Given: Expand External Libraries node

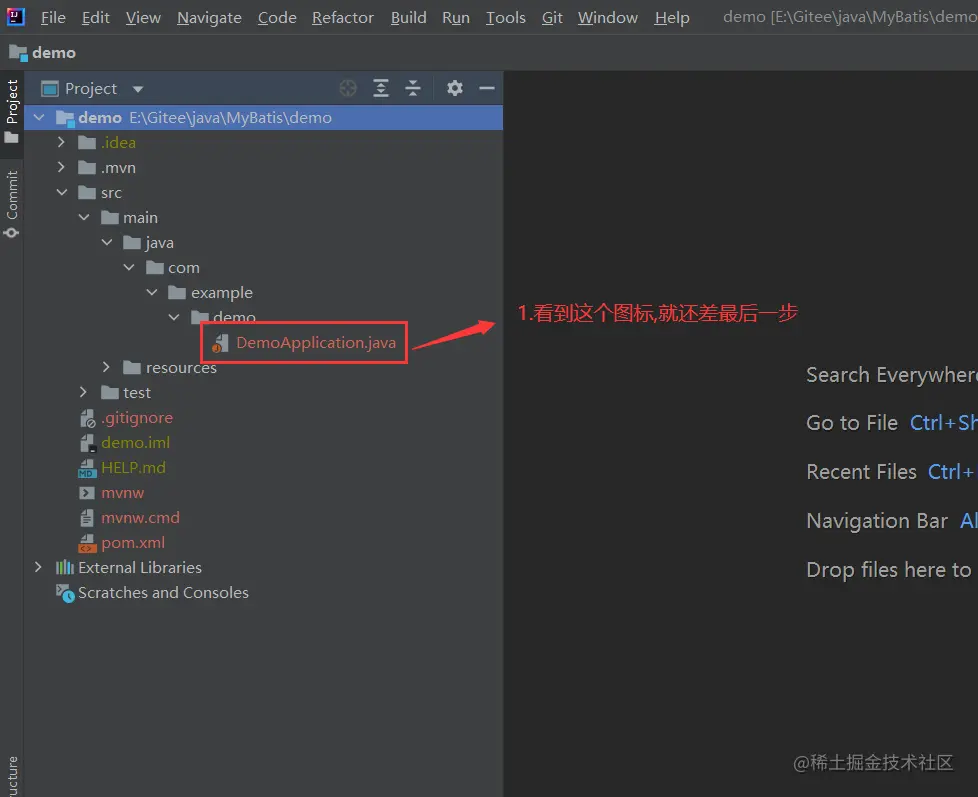Looking at the screenshot, I should pos(39,567).
